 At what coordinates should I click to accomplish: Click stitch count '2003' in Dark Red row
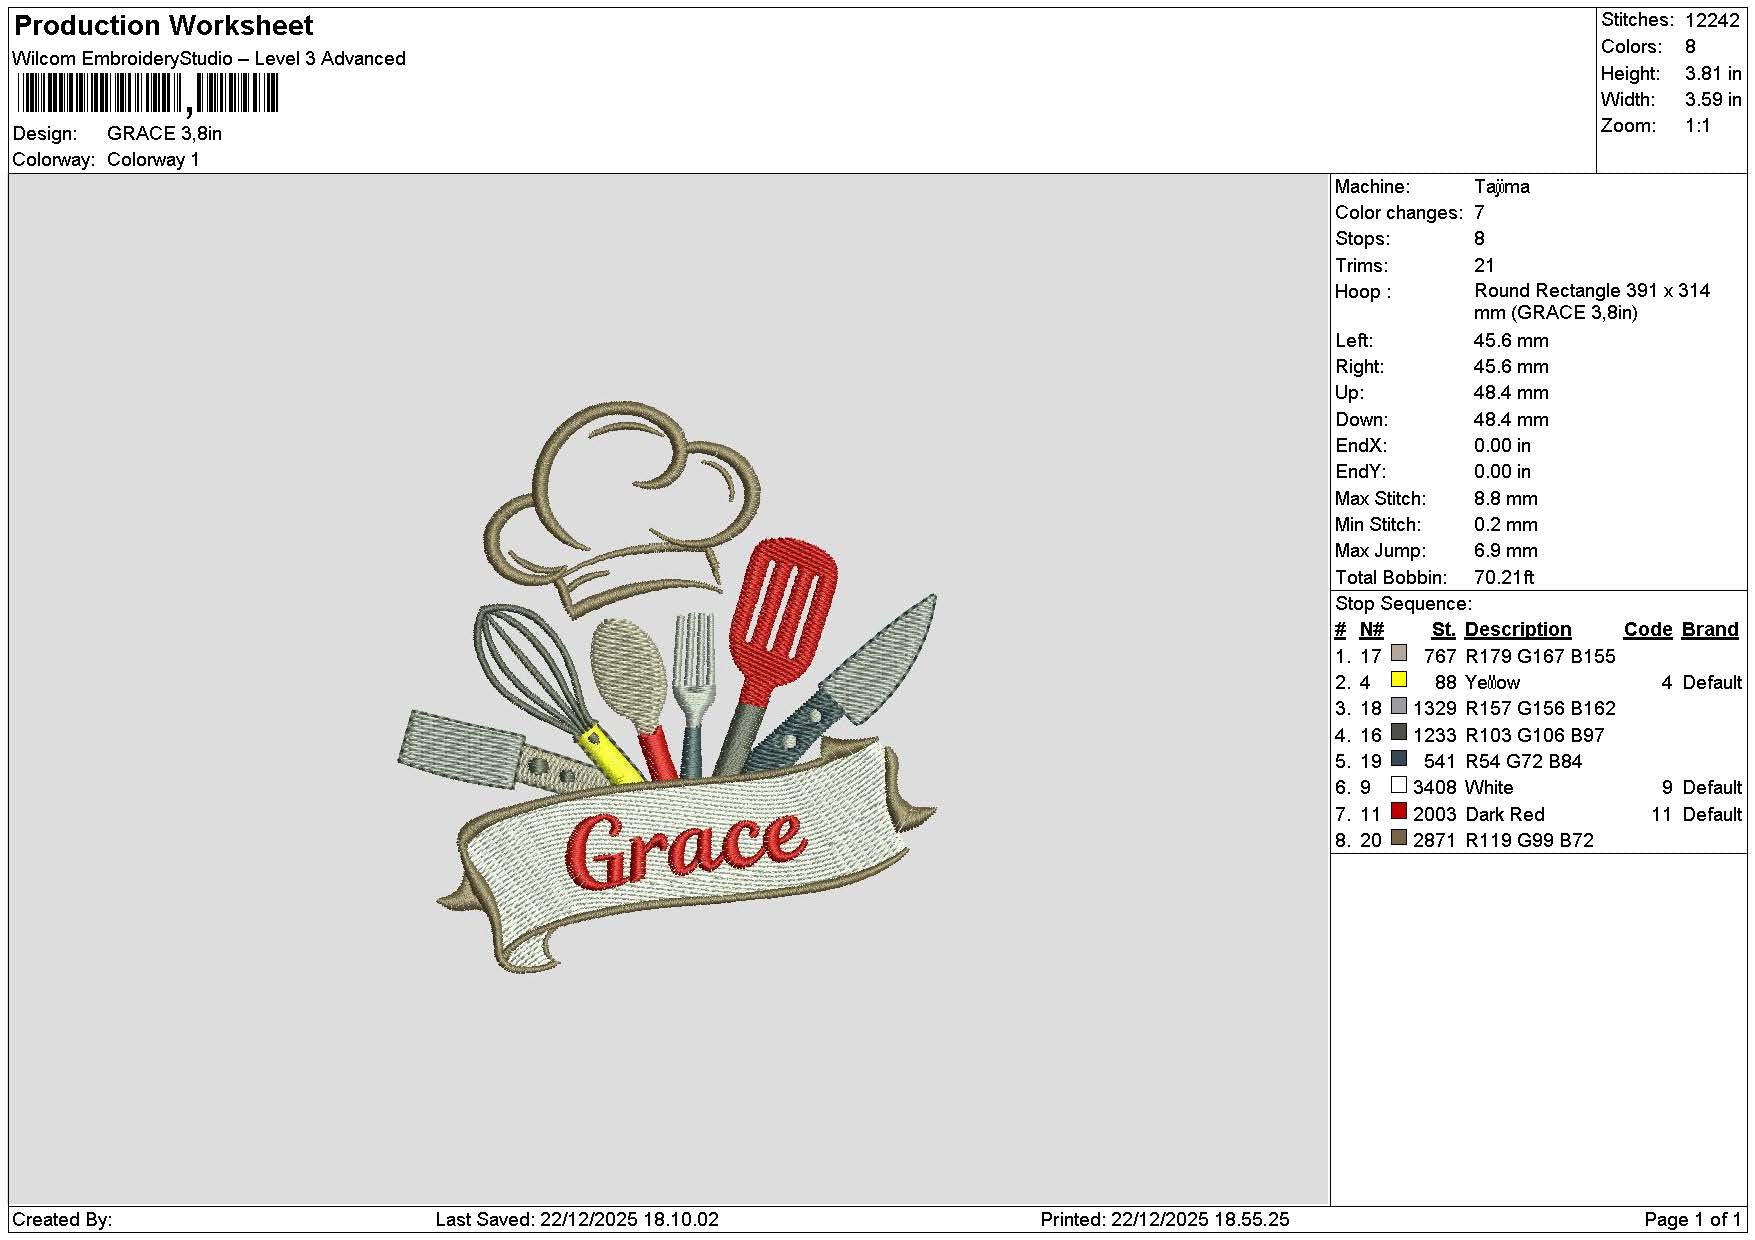click(x=1434, y=815)
